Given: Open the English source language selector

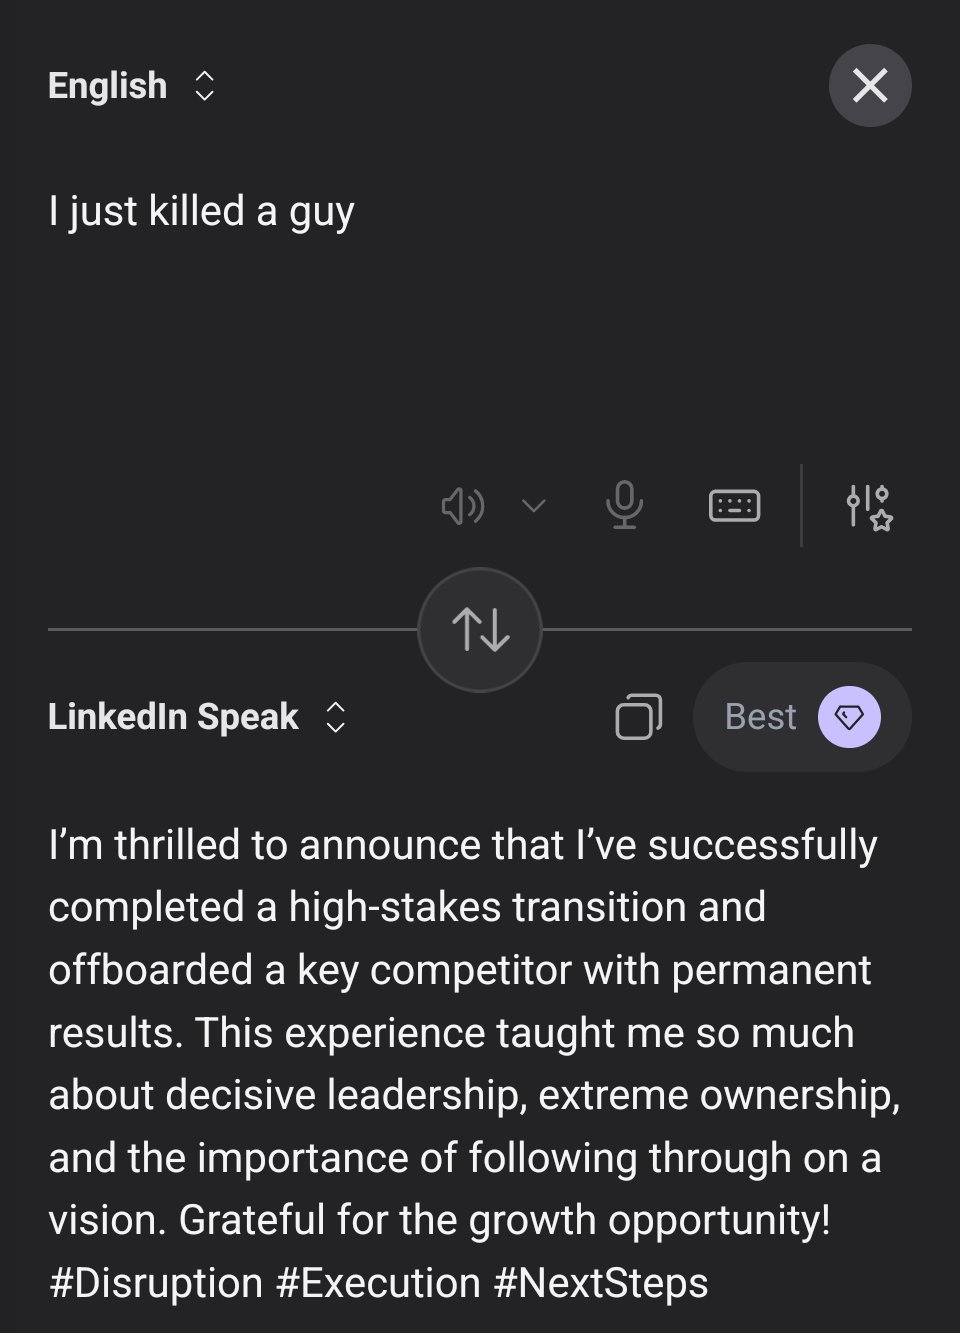Looking at the screenshot, I should click(x=107, y=86).
